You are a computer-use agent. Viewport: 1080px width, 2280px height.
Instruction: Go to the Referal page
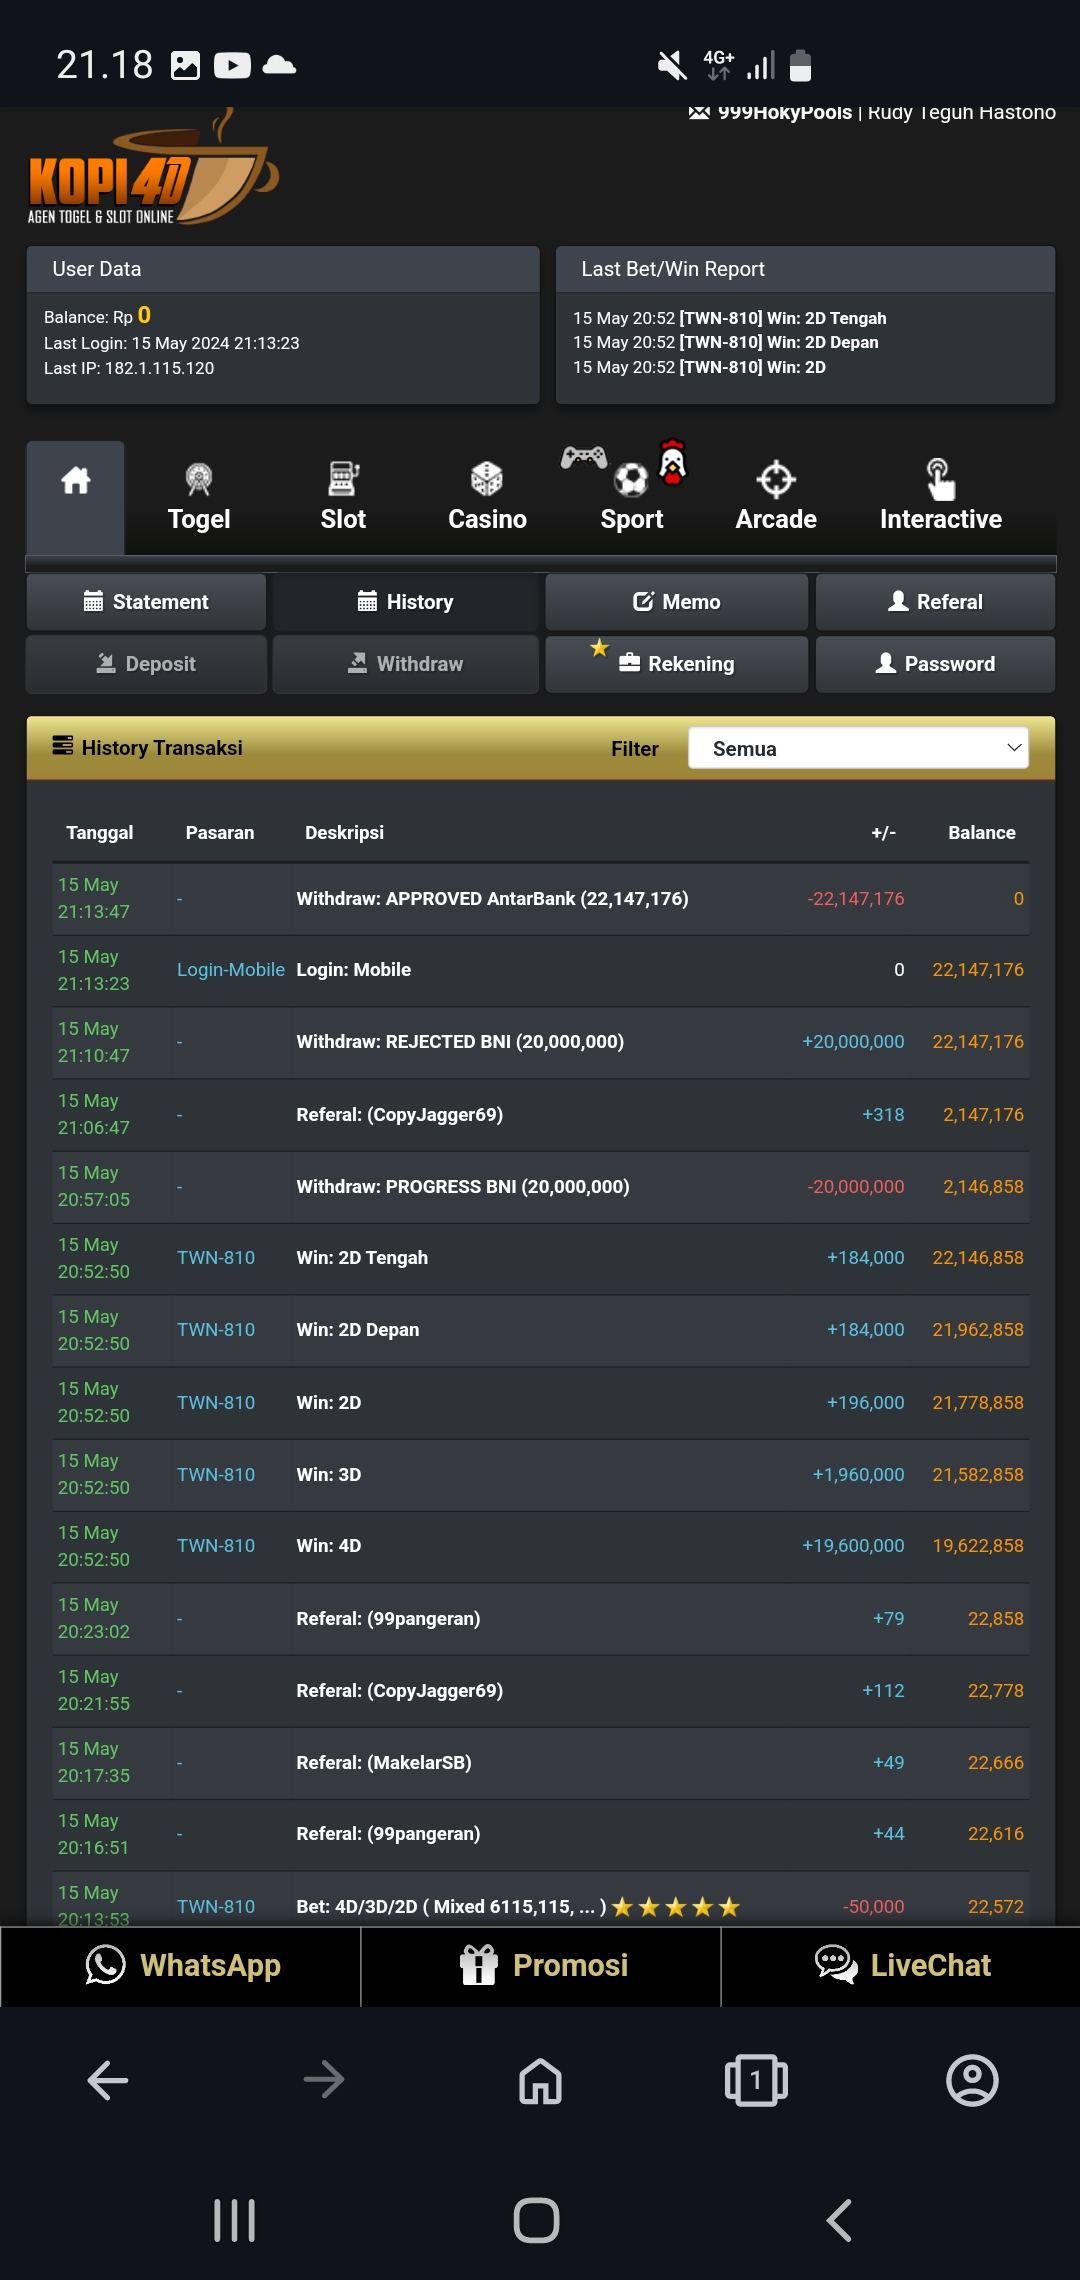pos(935,602)
